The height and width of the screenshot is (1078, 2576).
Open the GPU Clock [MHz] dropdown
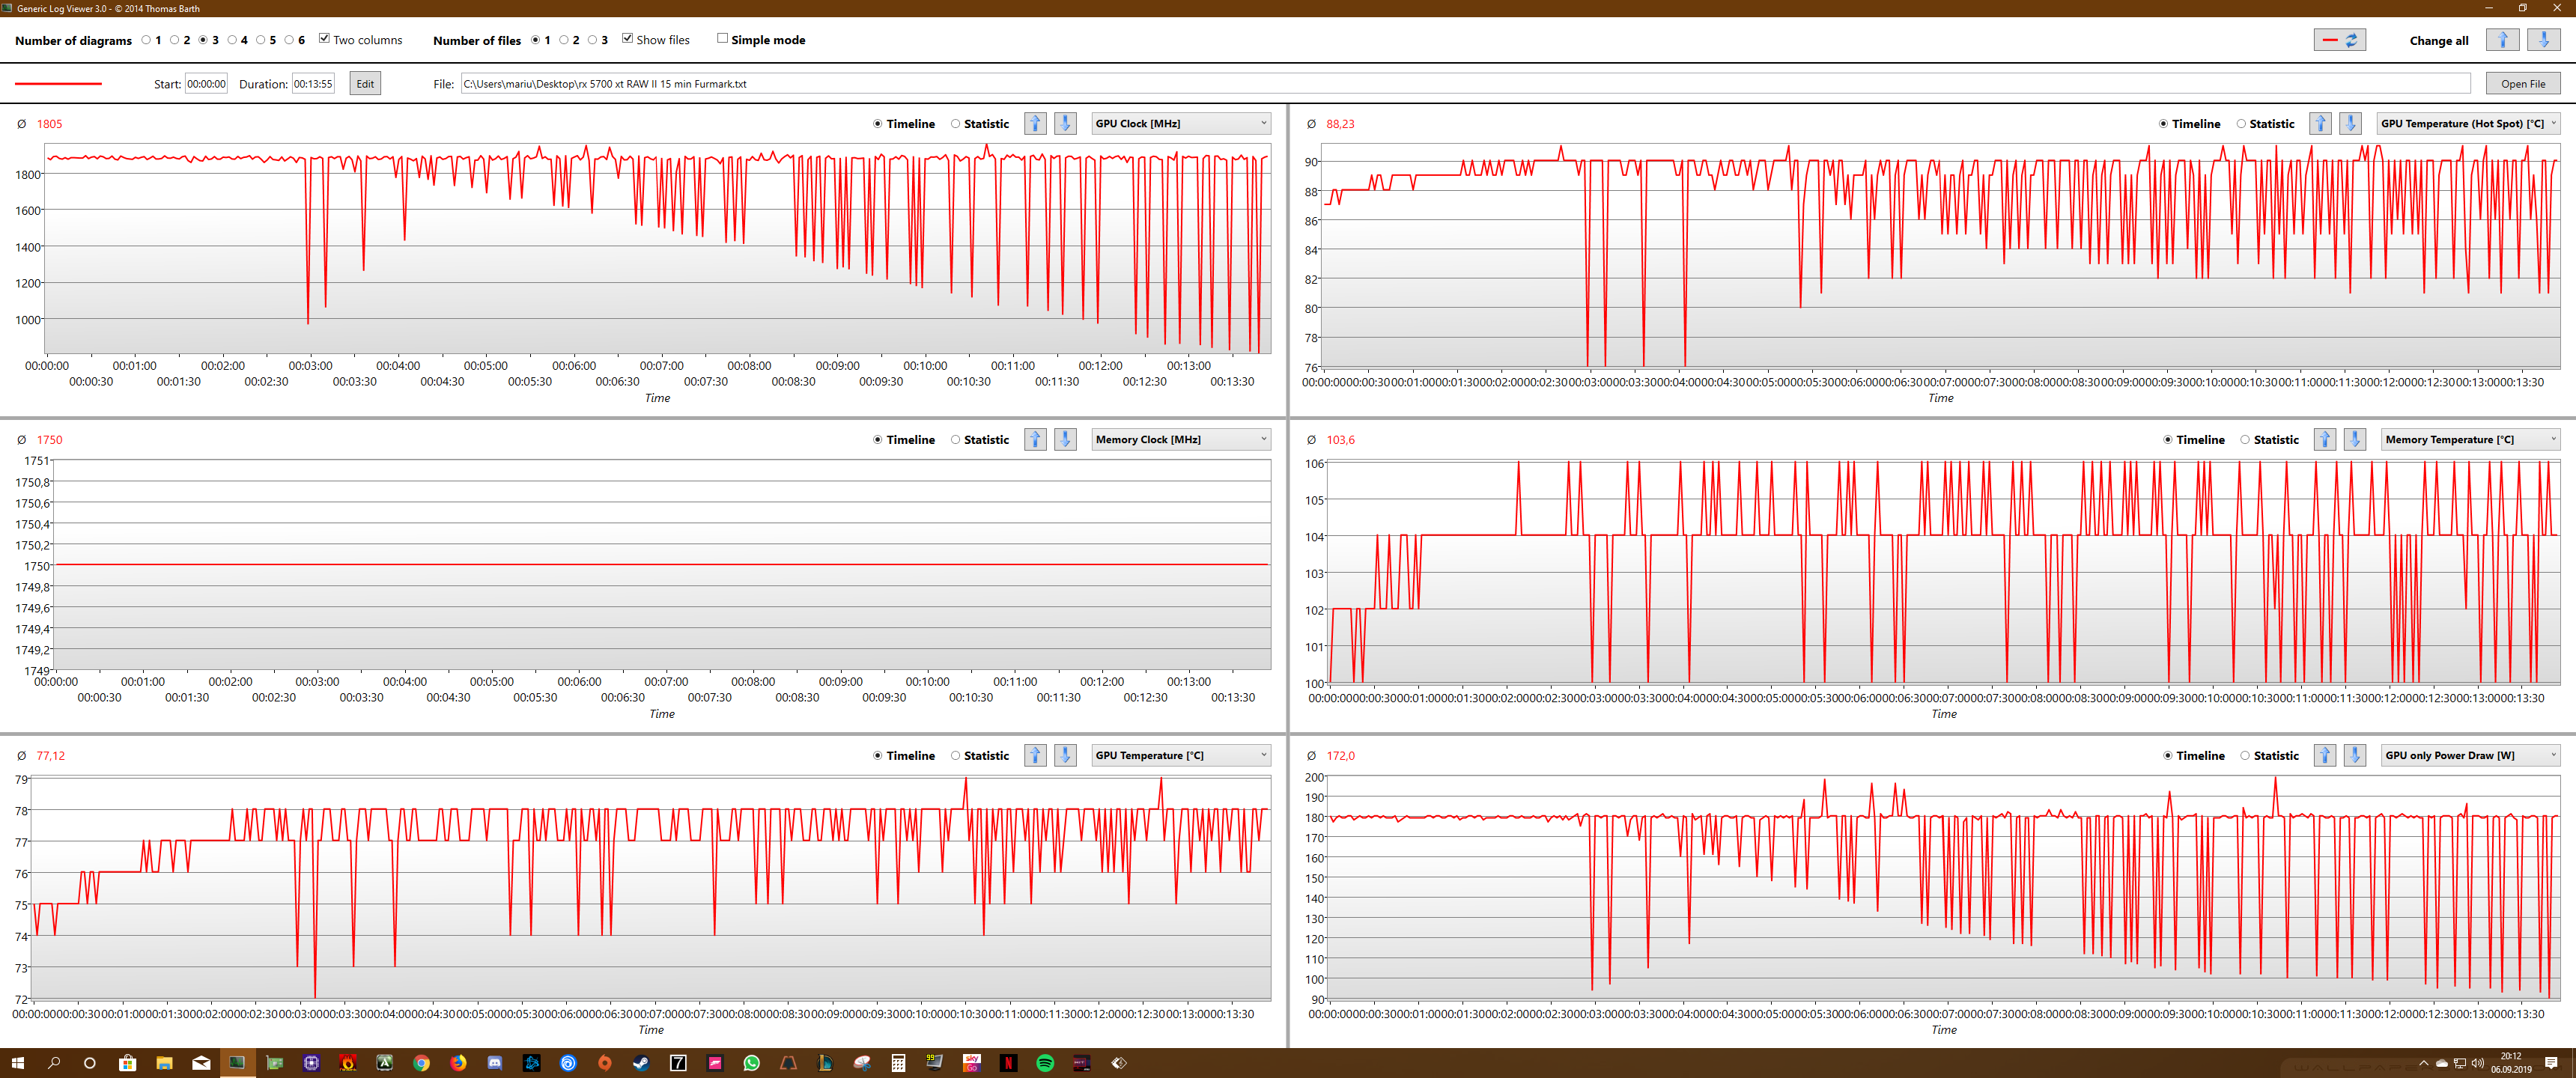[1180, 124]
